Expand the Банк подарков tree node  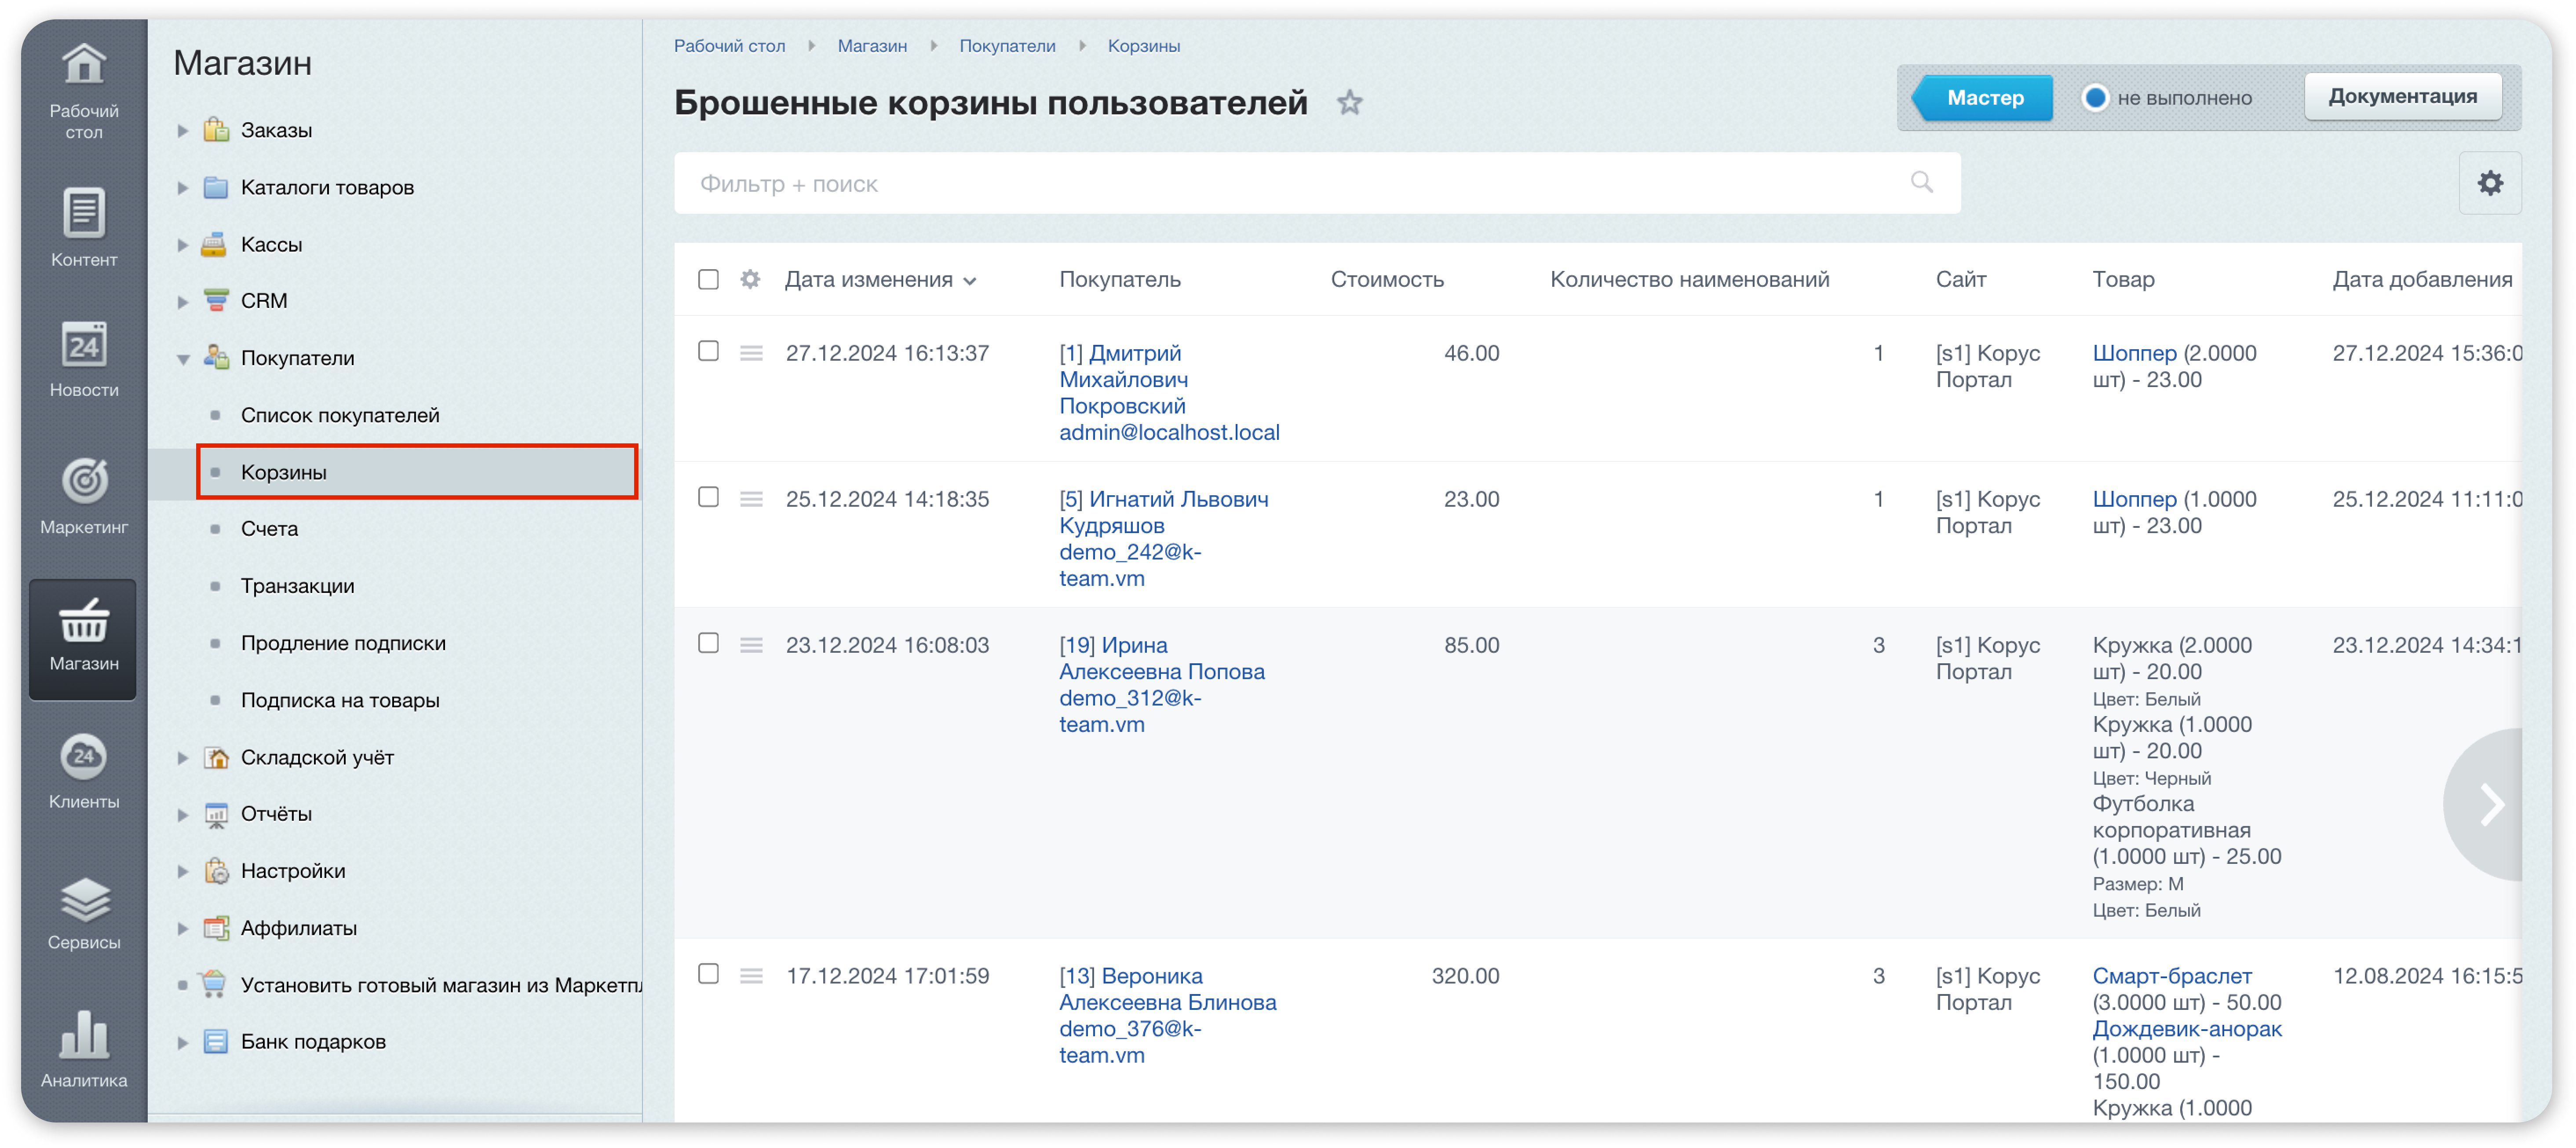click(183, 1042)
